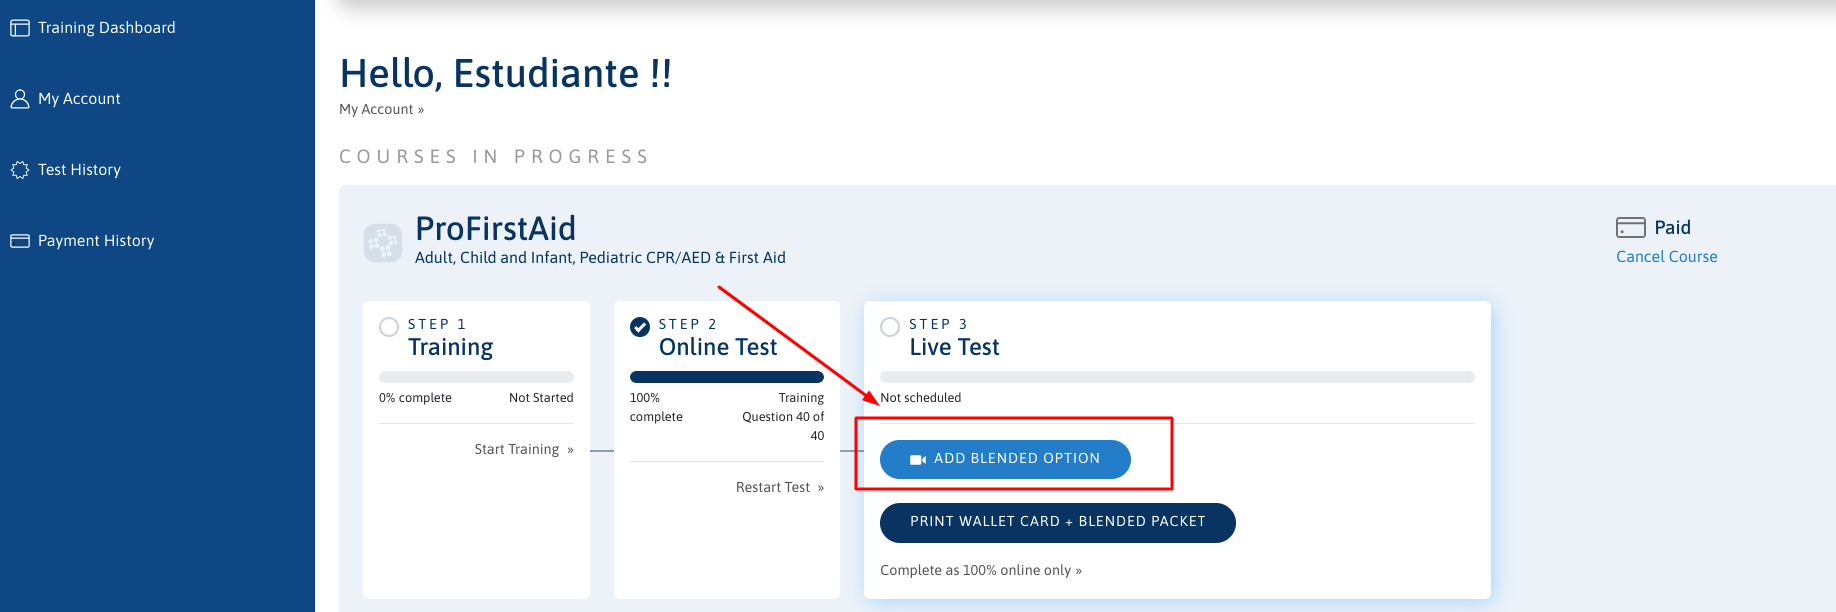Click the video camera icon on blended button
The height and width of the screenshot is (612, 1836).
click(x=917, y=459)
